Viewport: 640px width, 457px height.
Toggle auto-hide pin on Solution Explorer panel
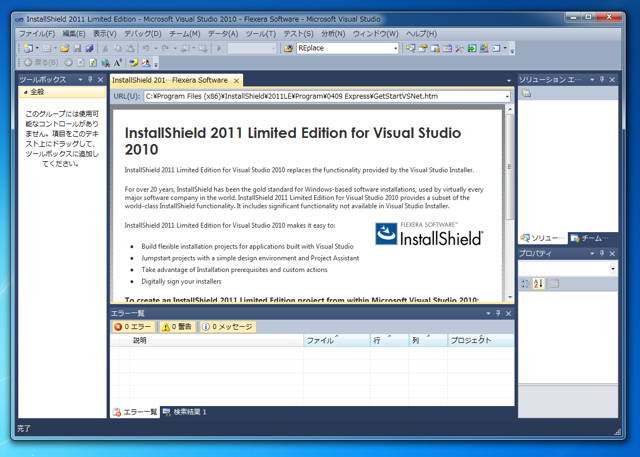point(602,80)
